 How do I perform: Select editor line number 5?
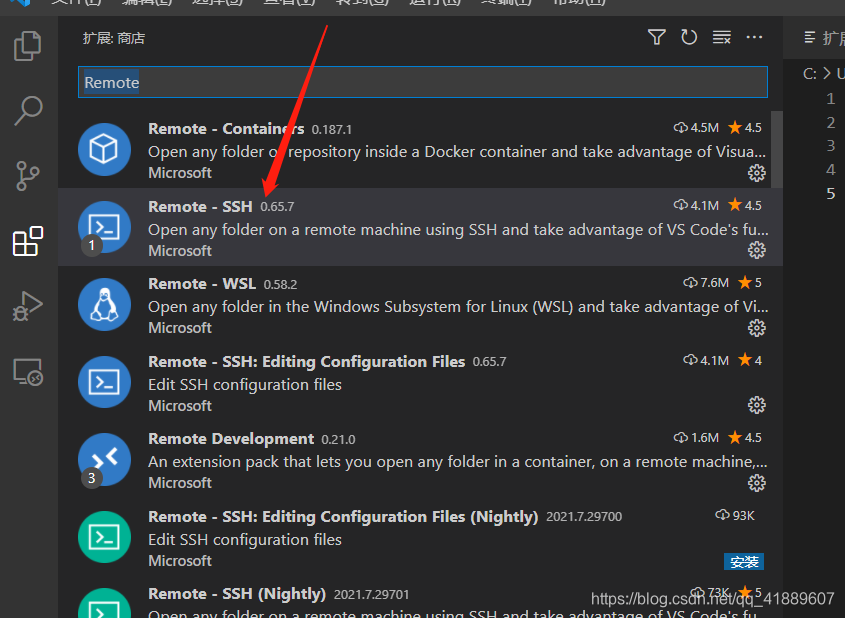tap(830, 193)
